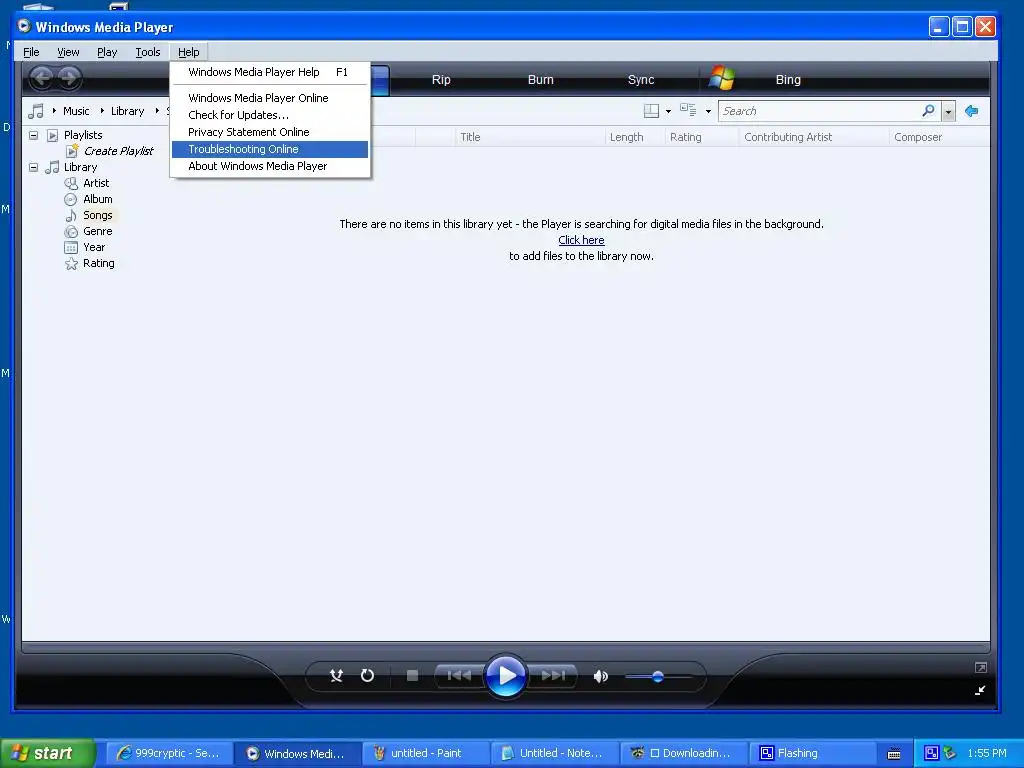1024x768 pixels.
Task: Expand the breadcrumb arrow before Music
Action: [54, 111]
